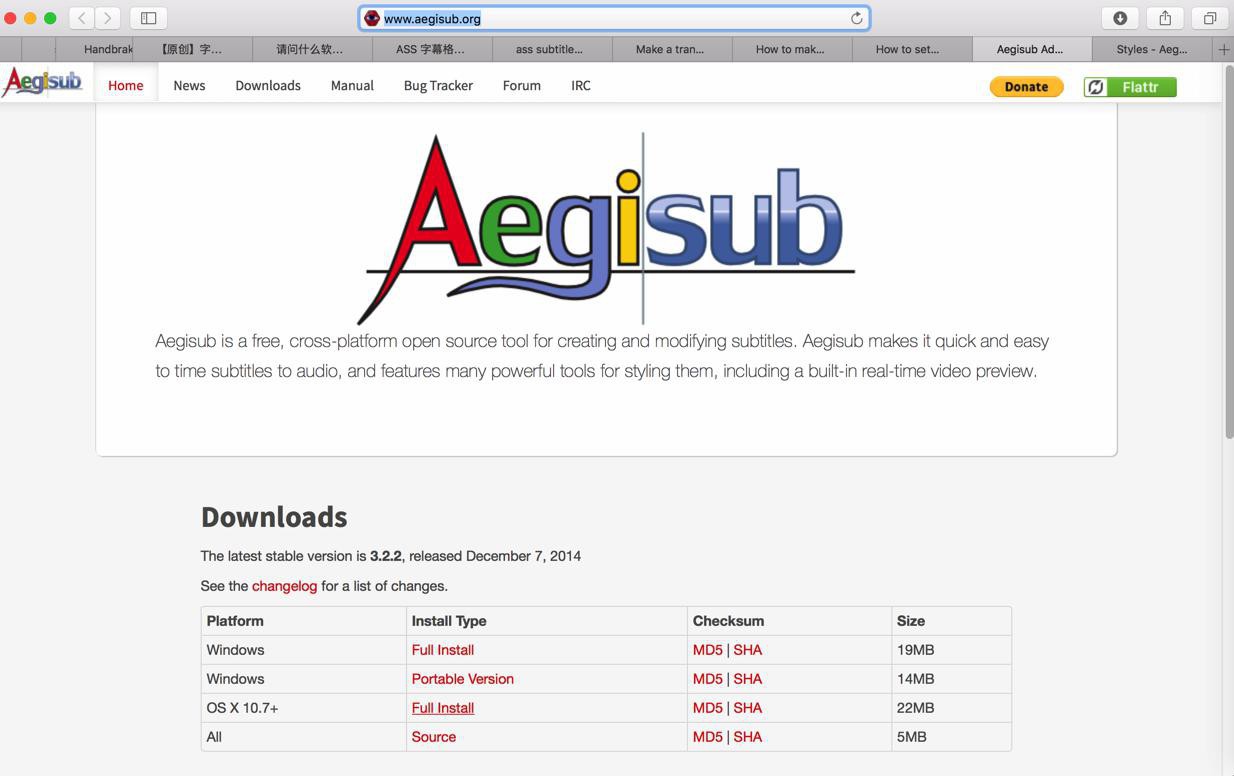
Task: Reload the page using the refresh icon
Action: coord(856,18)
